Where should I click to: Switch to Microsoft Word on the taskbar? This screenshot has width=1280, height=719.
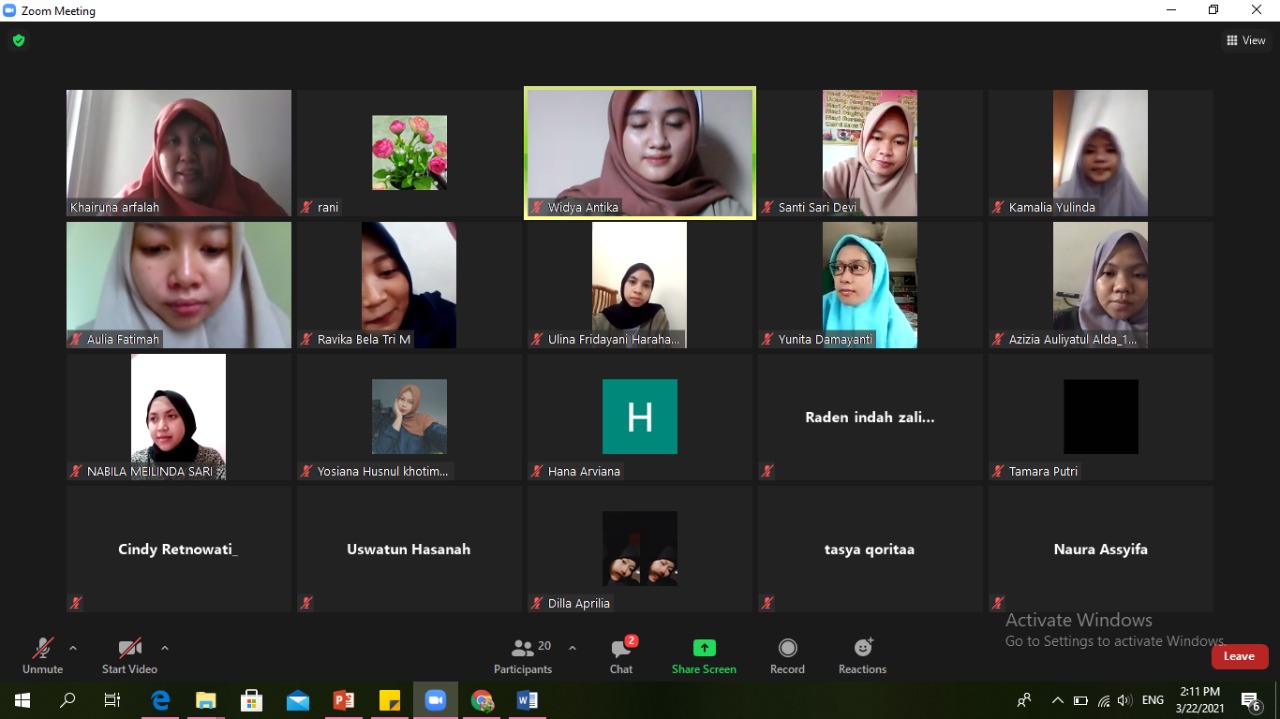(527, 700)
